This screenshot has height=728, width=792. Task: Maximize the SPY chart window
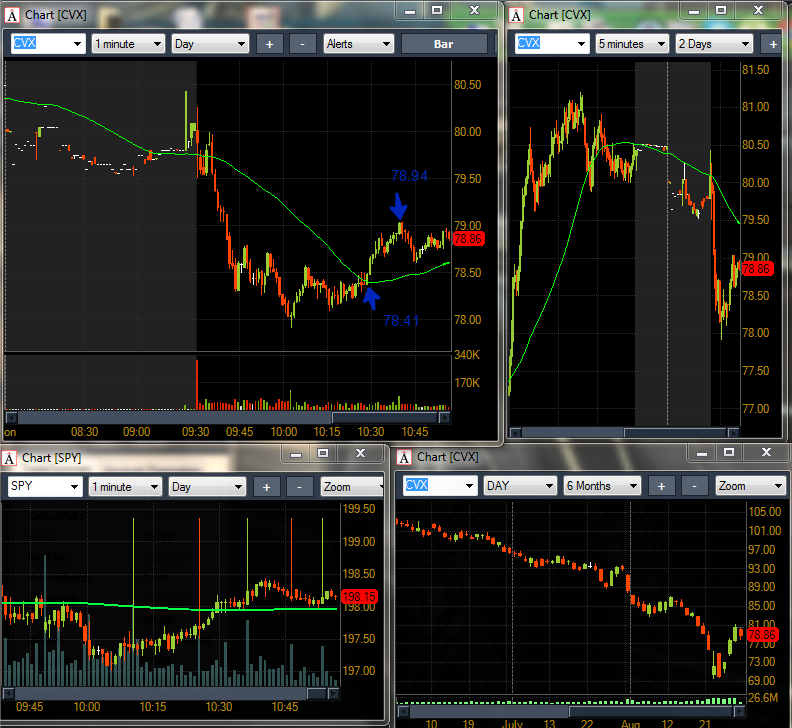(323, 454)
